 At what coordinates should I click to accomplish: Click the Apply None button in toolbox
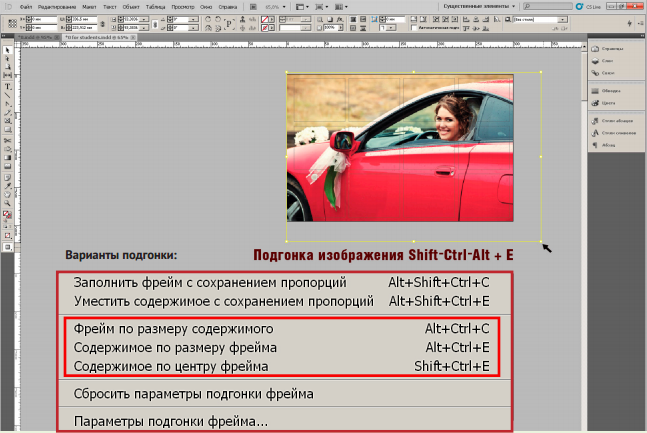7,234
